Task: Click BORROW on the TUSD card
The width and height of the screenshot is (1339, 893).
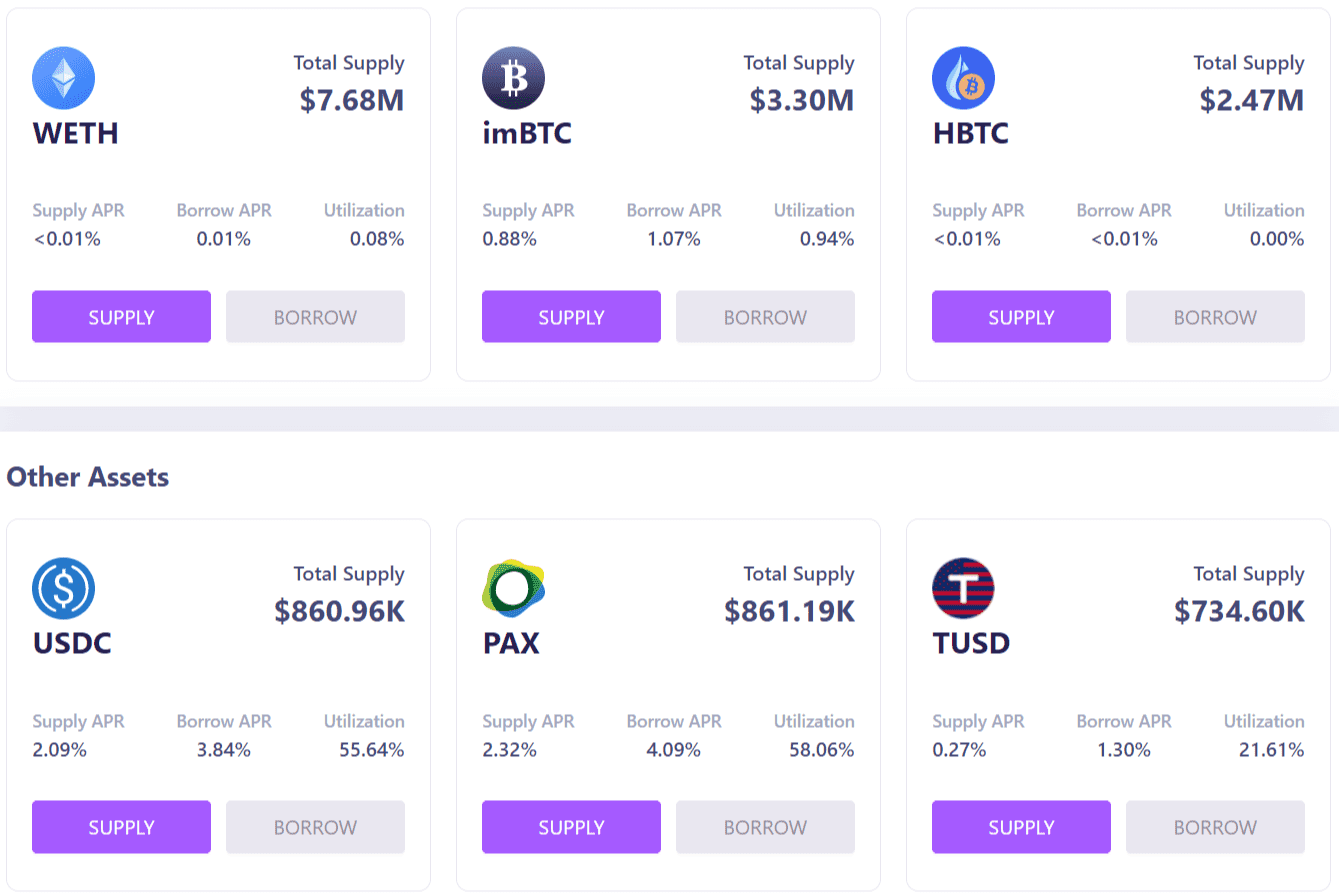Action: pyautogui.click(x=1215, y=827)
